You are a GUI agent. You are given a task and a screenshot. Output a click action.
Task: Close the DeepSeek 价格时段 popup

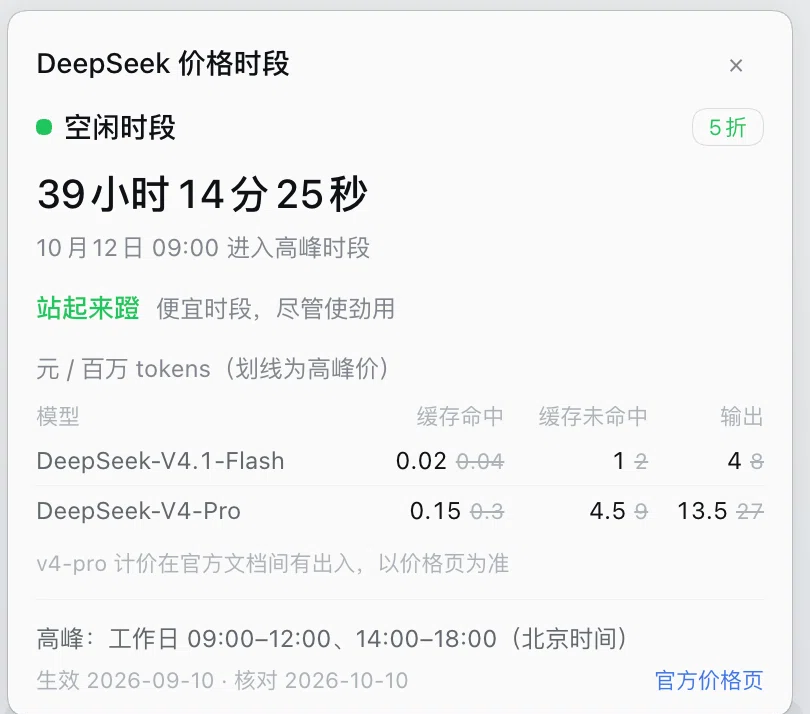[x=736, y=66]
